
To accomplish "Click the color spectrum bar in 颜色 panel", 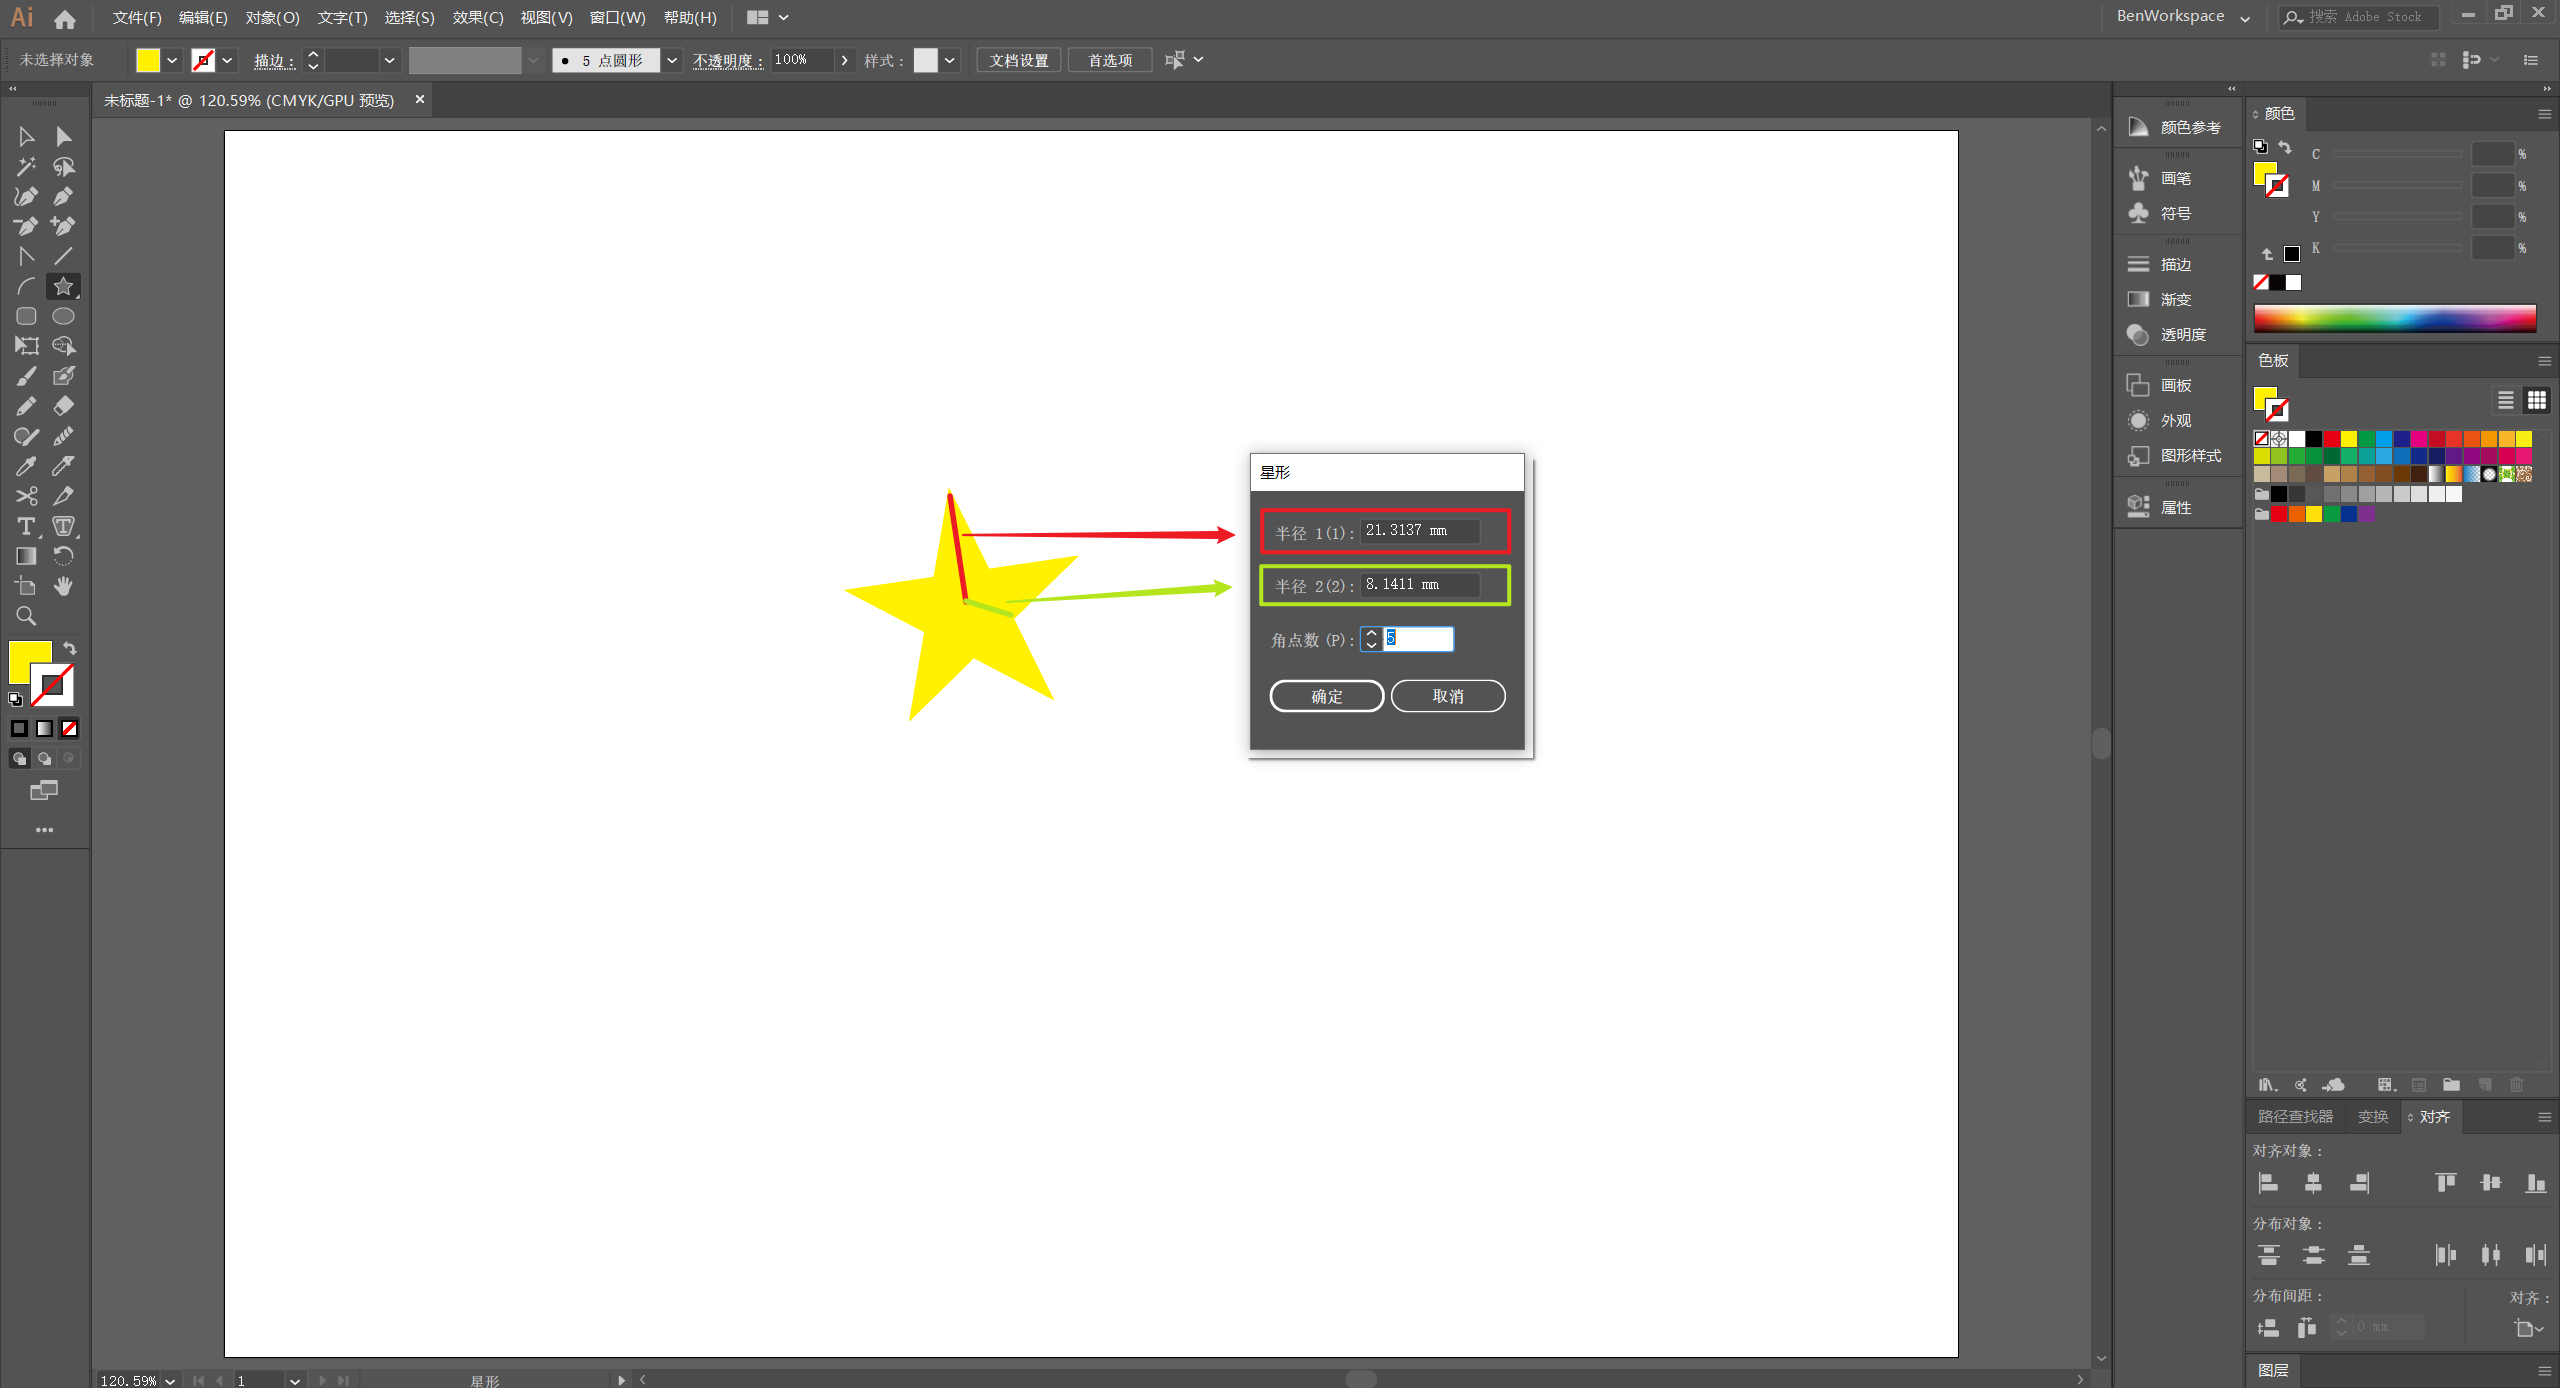I will [x=2394, y=318].
